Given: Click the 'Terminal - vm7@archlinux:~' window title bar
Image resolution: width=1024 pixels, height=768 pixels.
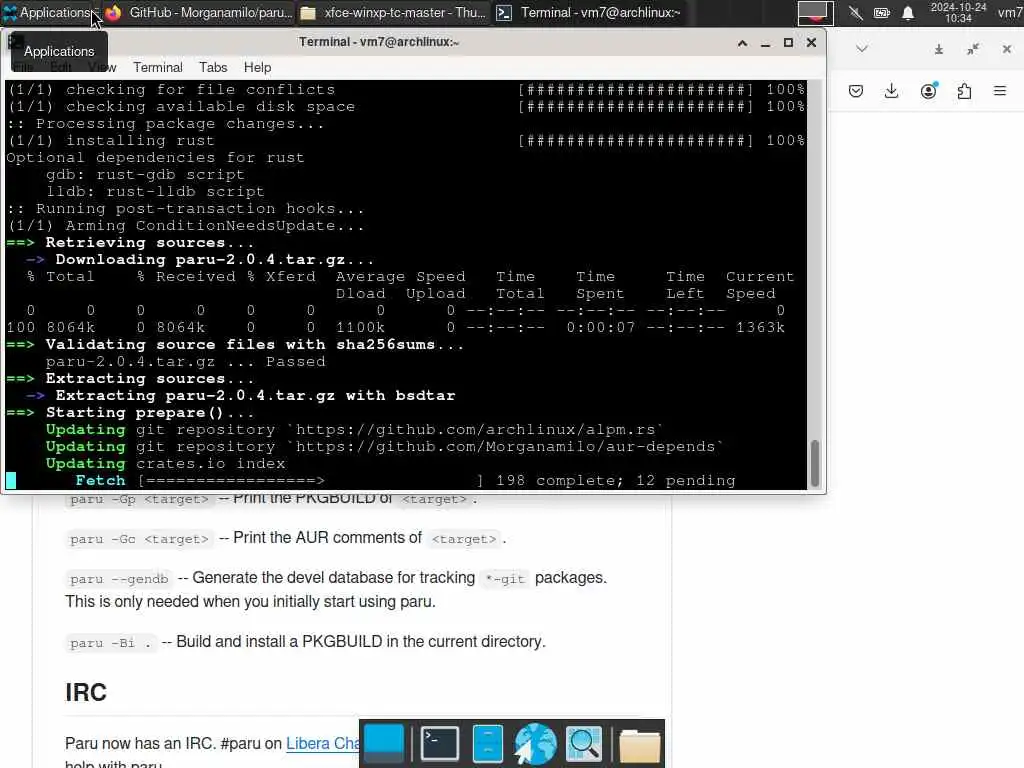Looking at the screenshot, I should pyautogui.click(x=379, y=42).
